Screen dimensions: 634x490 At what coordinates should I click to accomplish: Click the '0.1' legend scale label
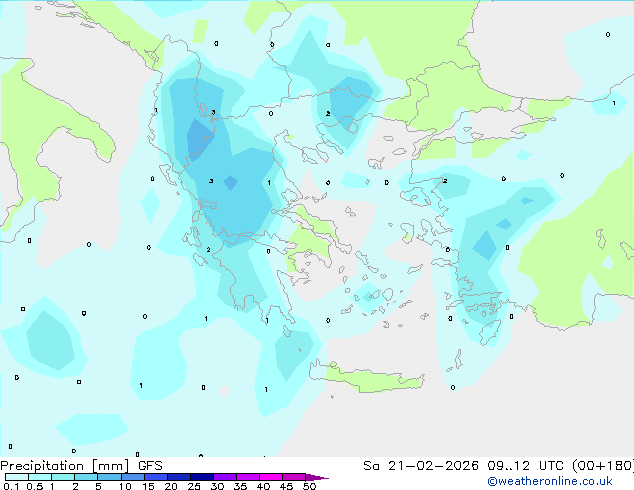pos(11,486)
